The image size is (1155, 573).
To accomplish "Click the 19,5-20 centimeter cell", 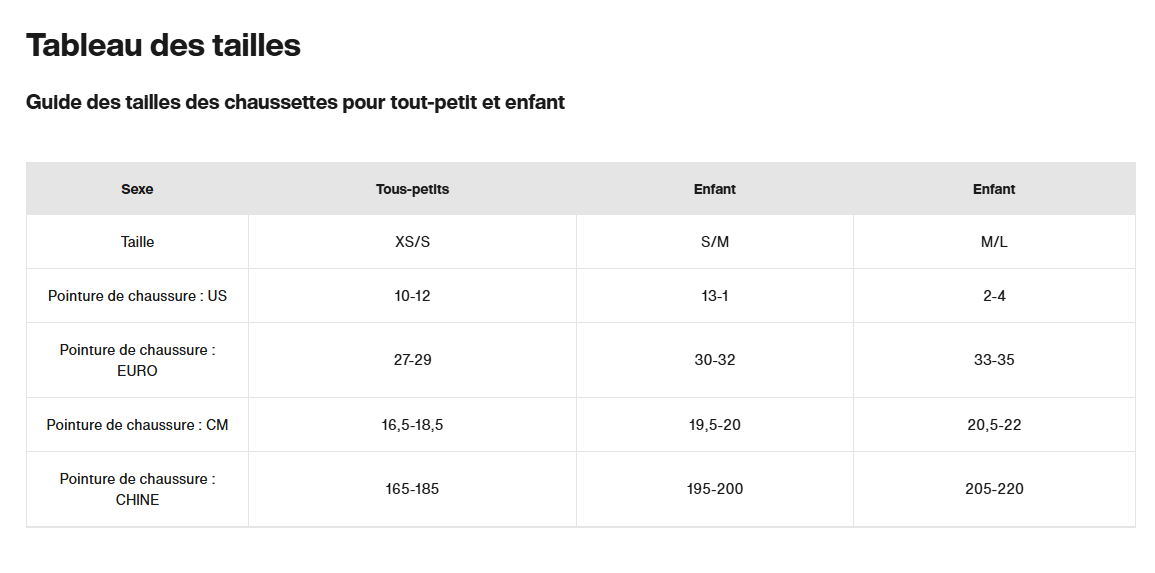I will 714,425.
